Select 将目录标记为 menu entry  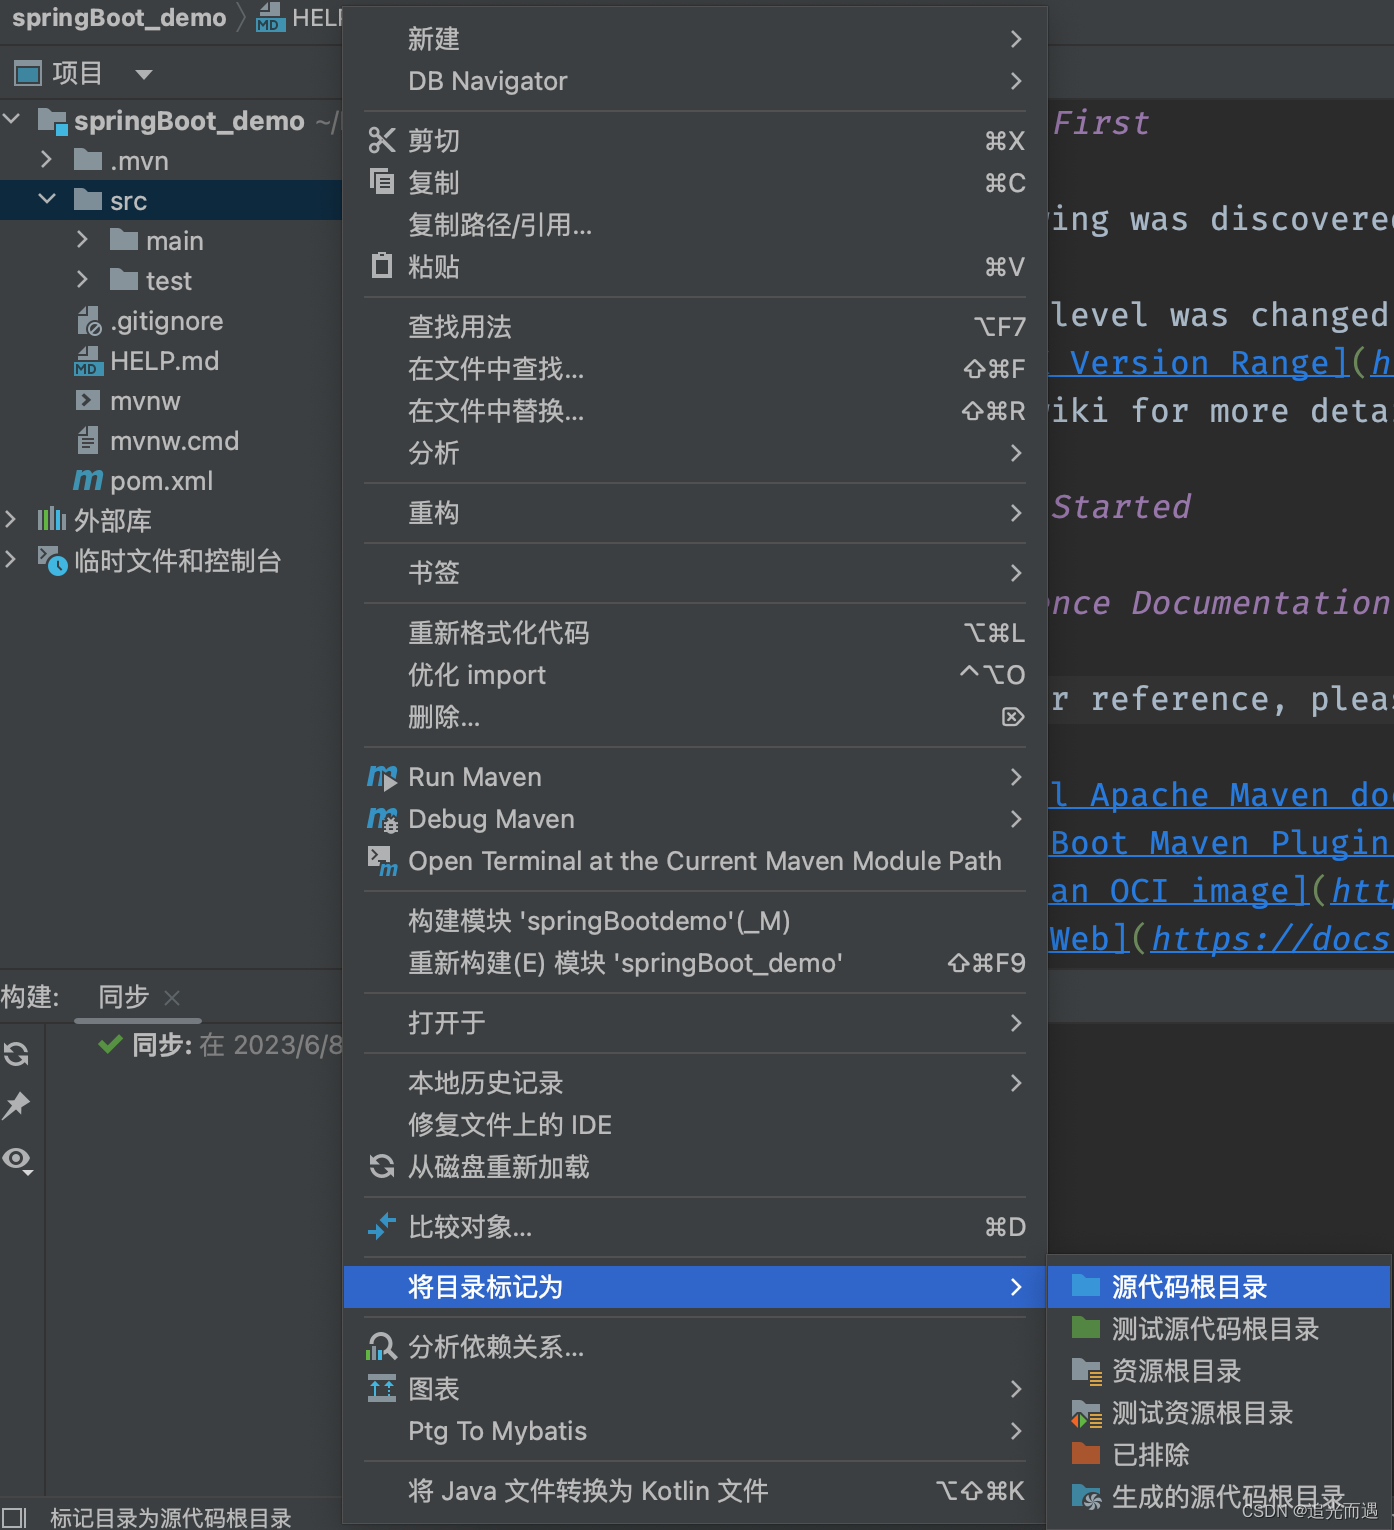[695, 1287]
